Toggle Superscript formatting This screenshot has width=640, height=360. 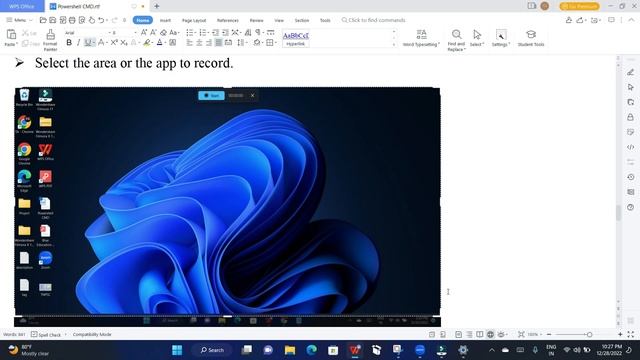114,42
